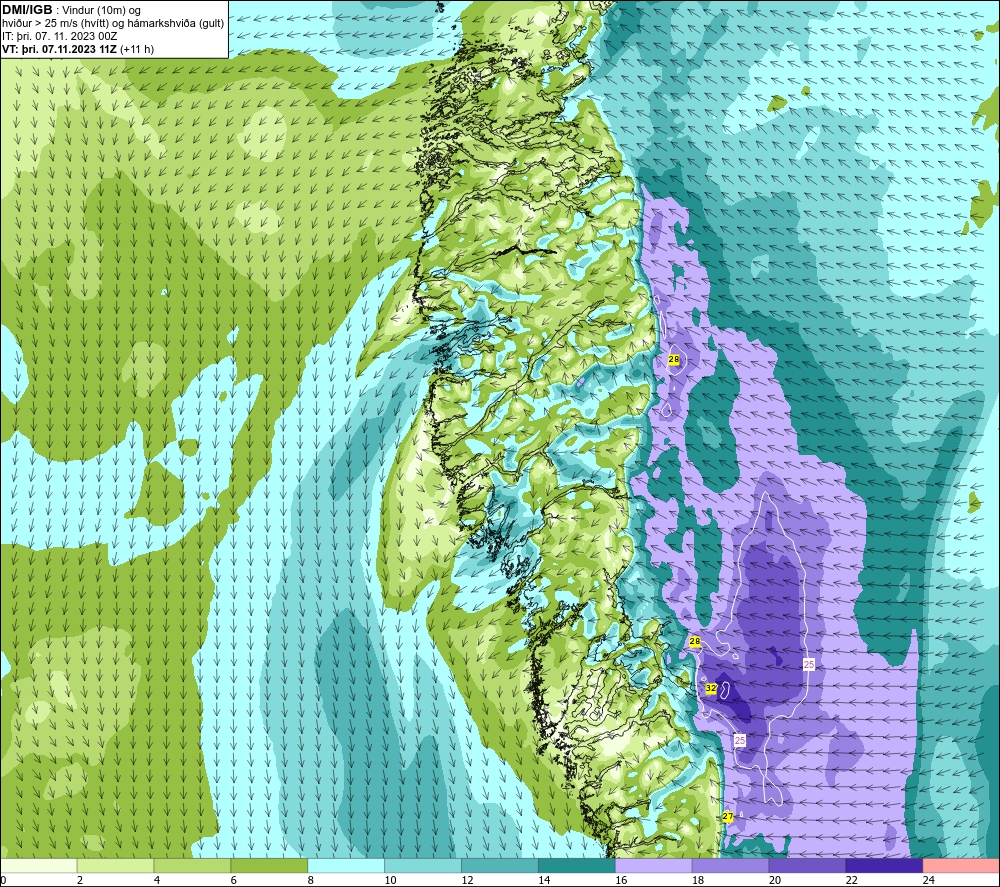
Task: Click the legend scale number "20"
Action: (x=775, y=880)
